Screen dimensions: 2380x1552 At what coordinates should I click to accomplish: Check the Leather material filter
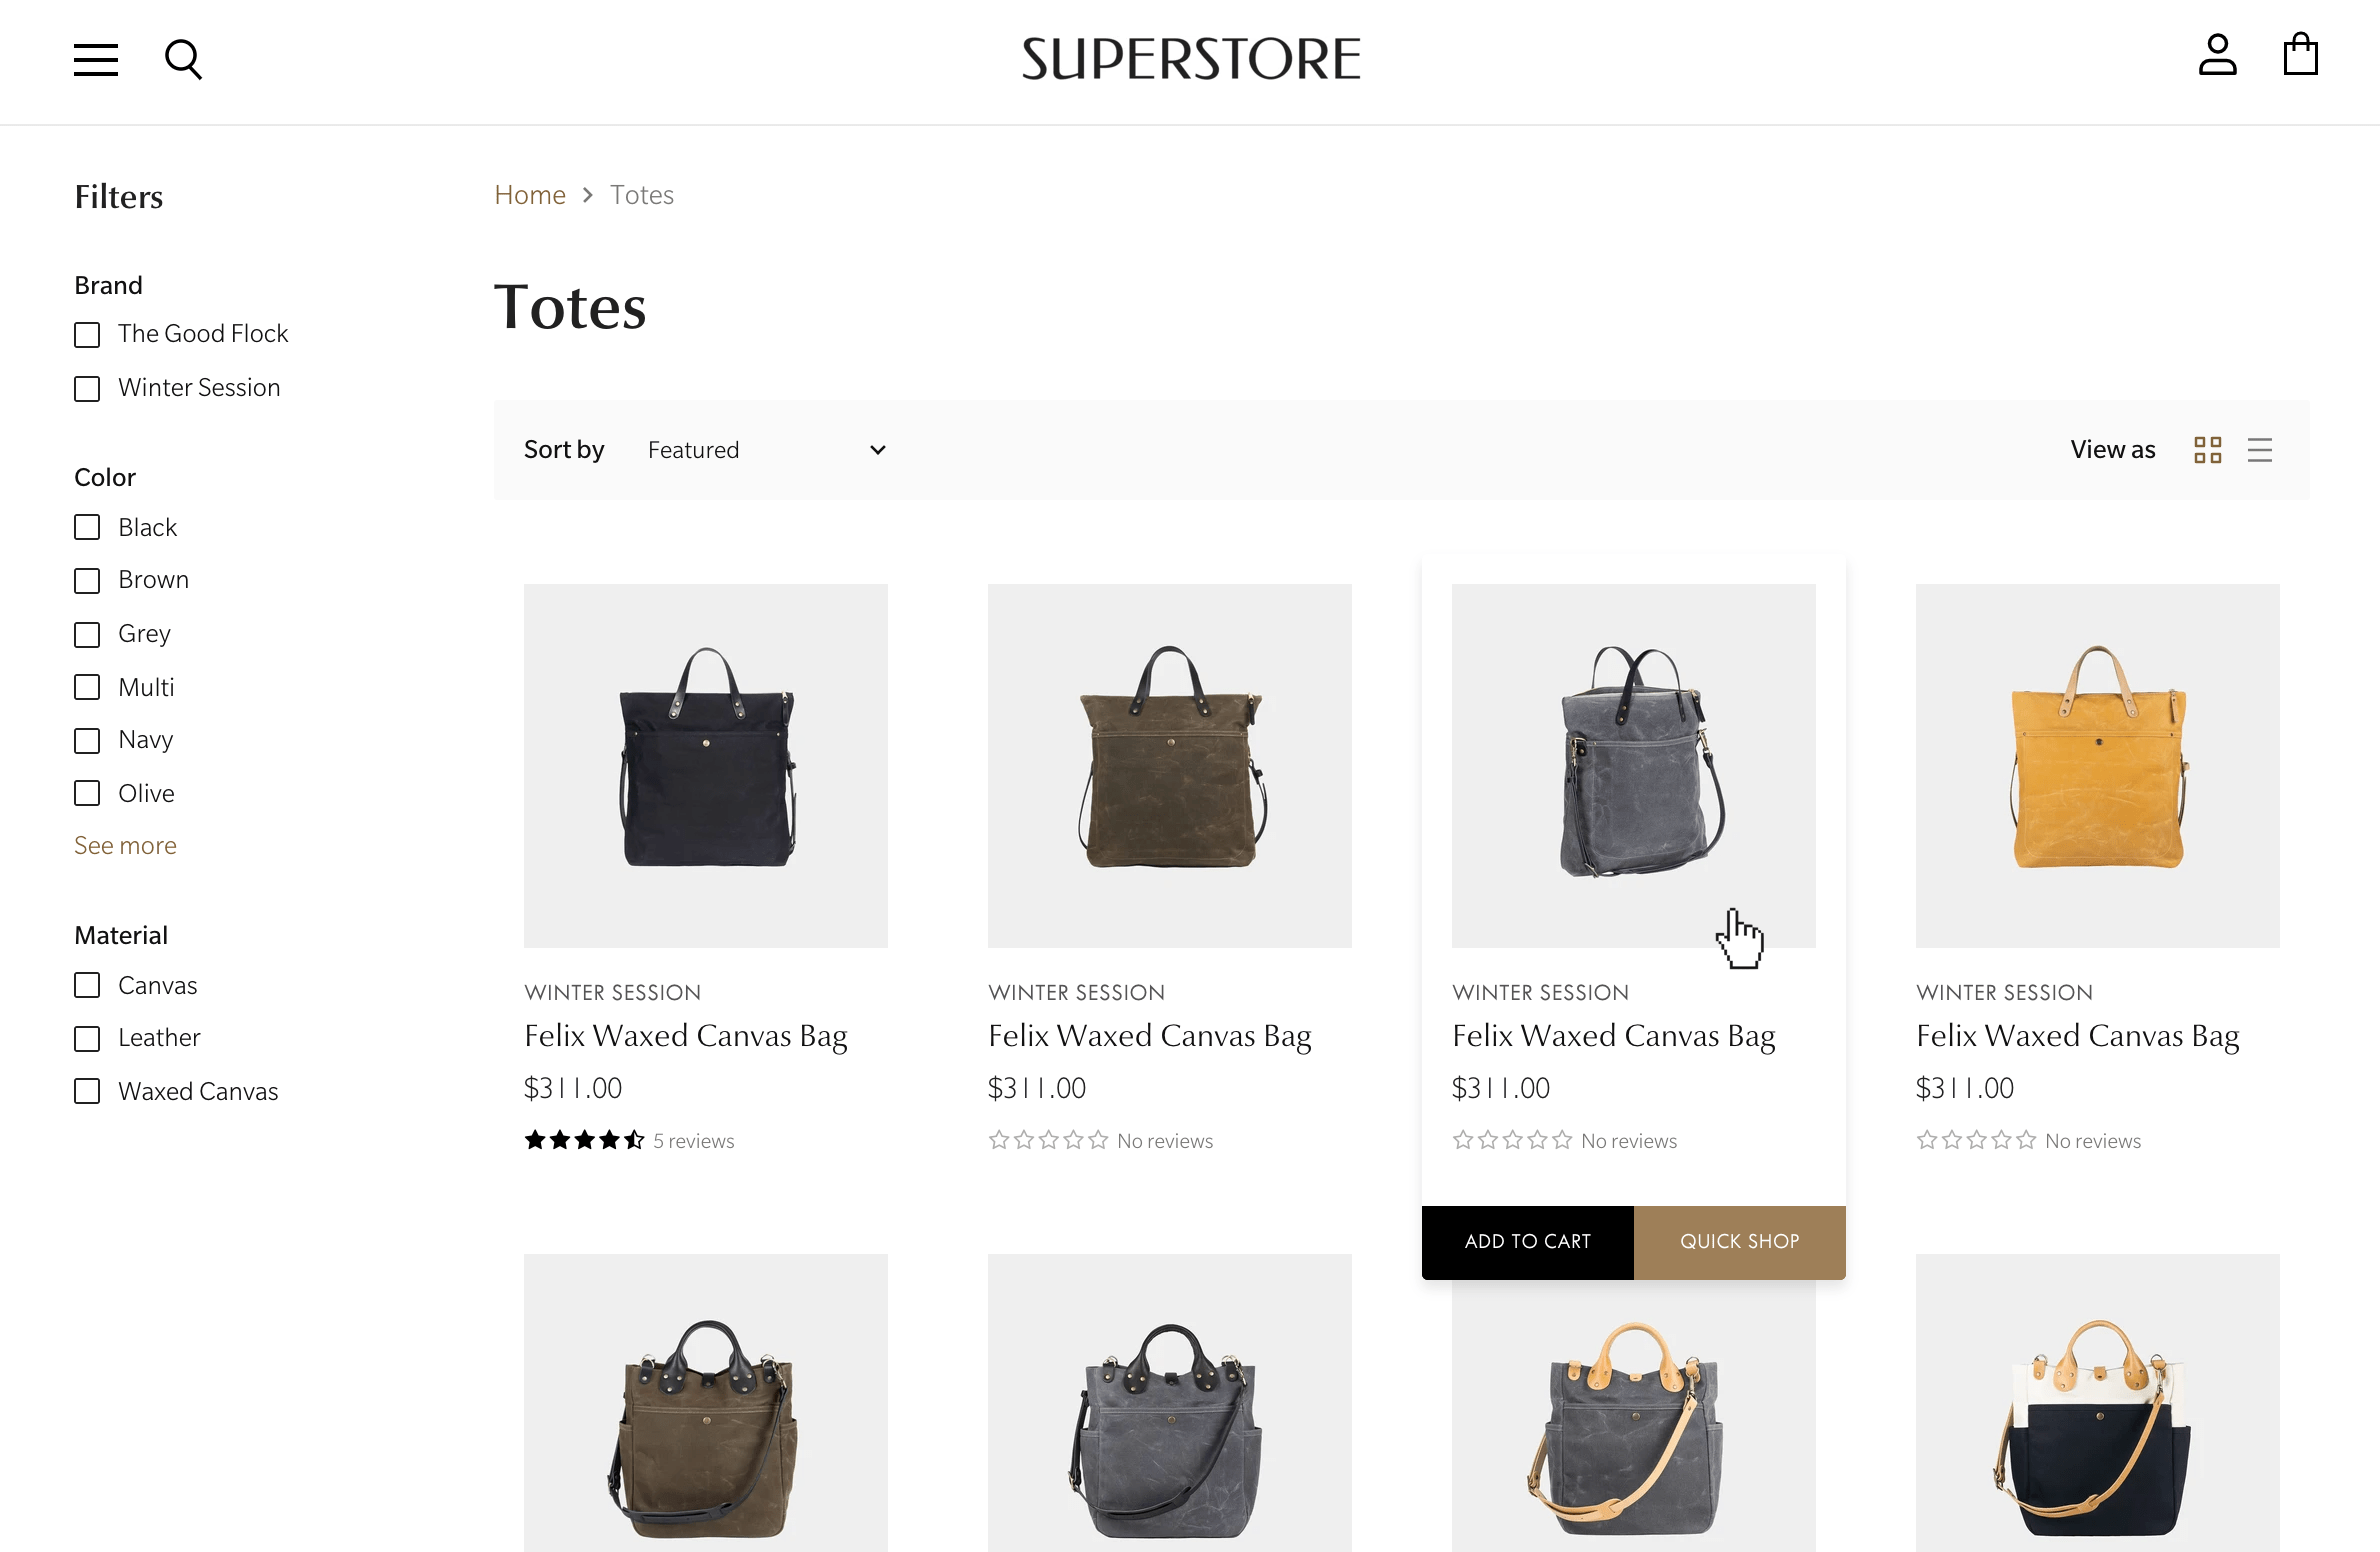(x=87, y=1038)
